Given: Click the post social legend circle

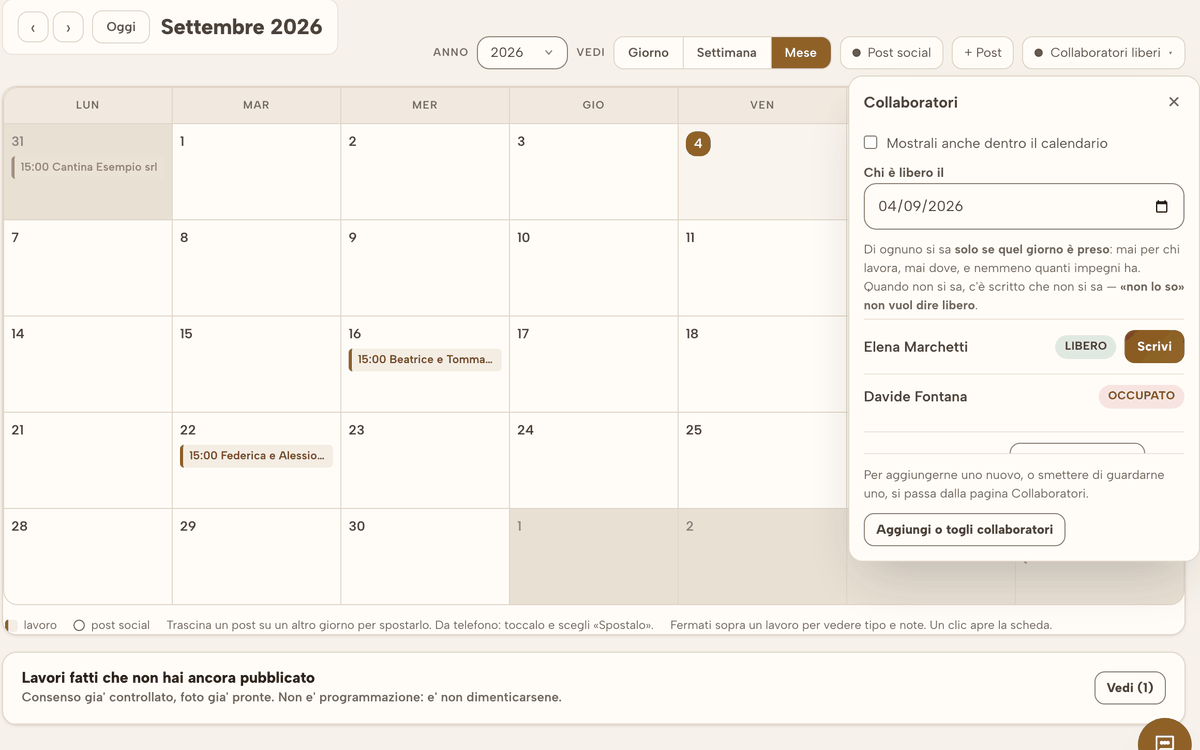Looking at the screenshot, I should click(79, 625).
